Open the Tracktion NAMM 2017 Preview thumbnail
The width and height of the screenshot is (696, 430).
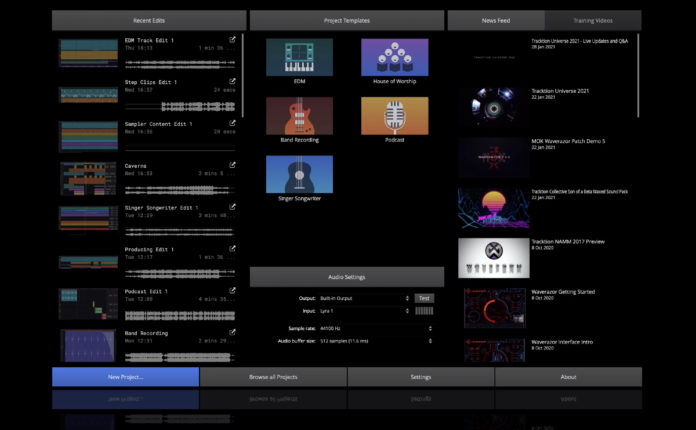click(493, 257)
